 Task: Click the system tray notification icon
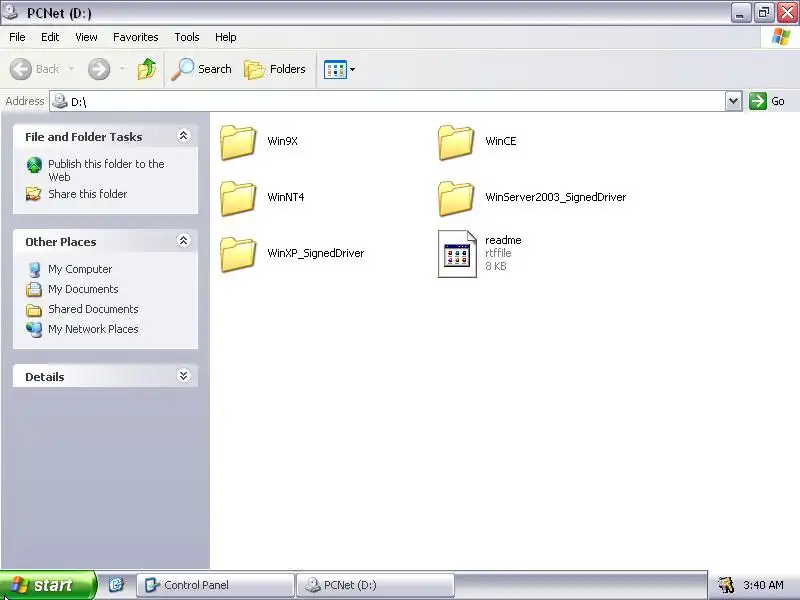pos(725,585)
